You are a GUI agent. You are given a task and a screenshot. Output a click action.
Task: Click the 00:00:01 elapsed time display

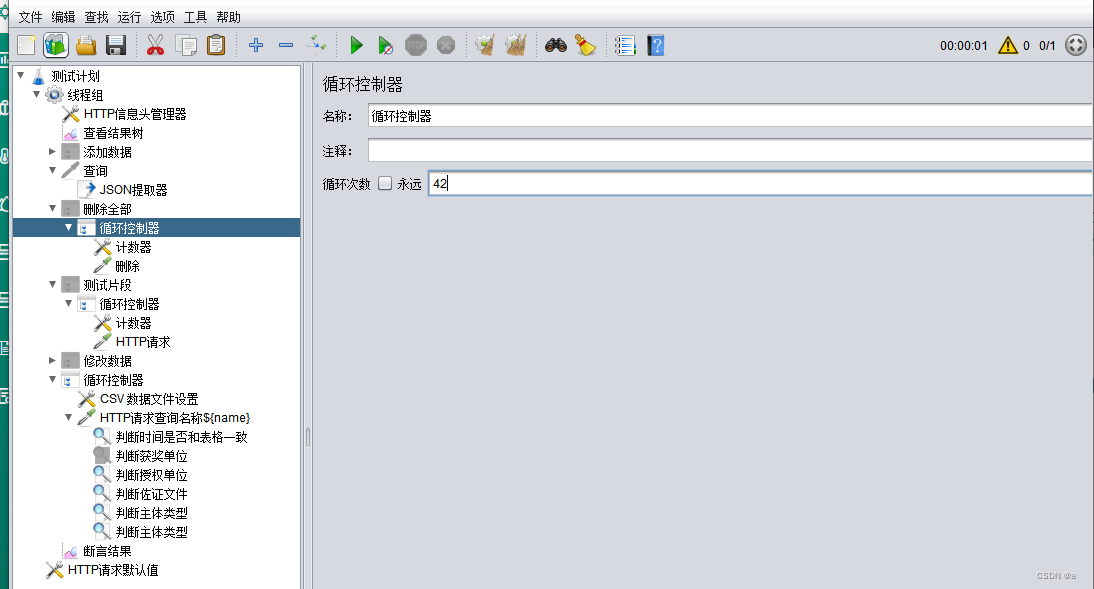tap(964, 46)
